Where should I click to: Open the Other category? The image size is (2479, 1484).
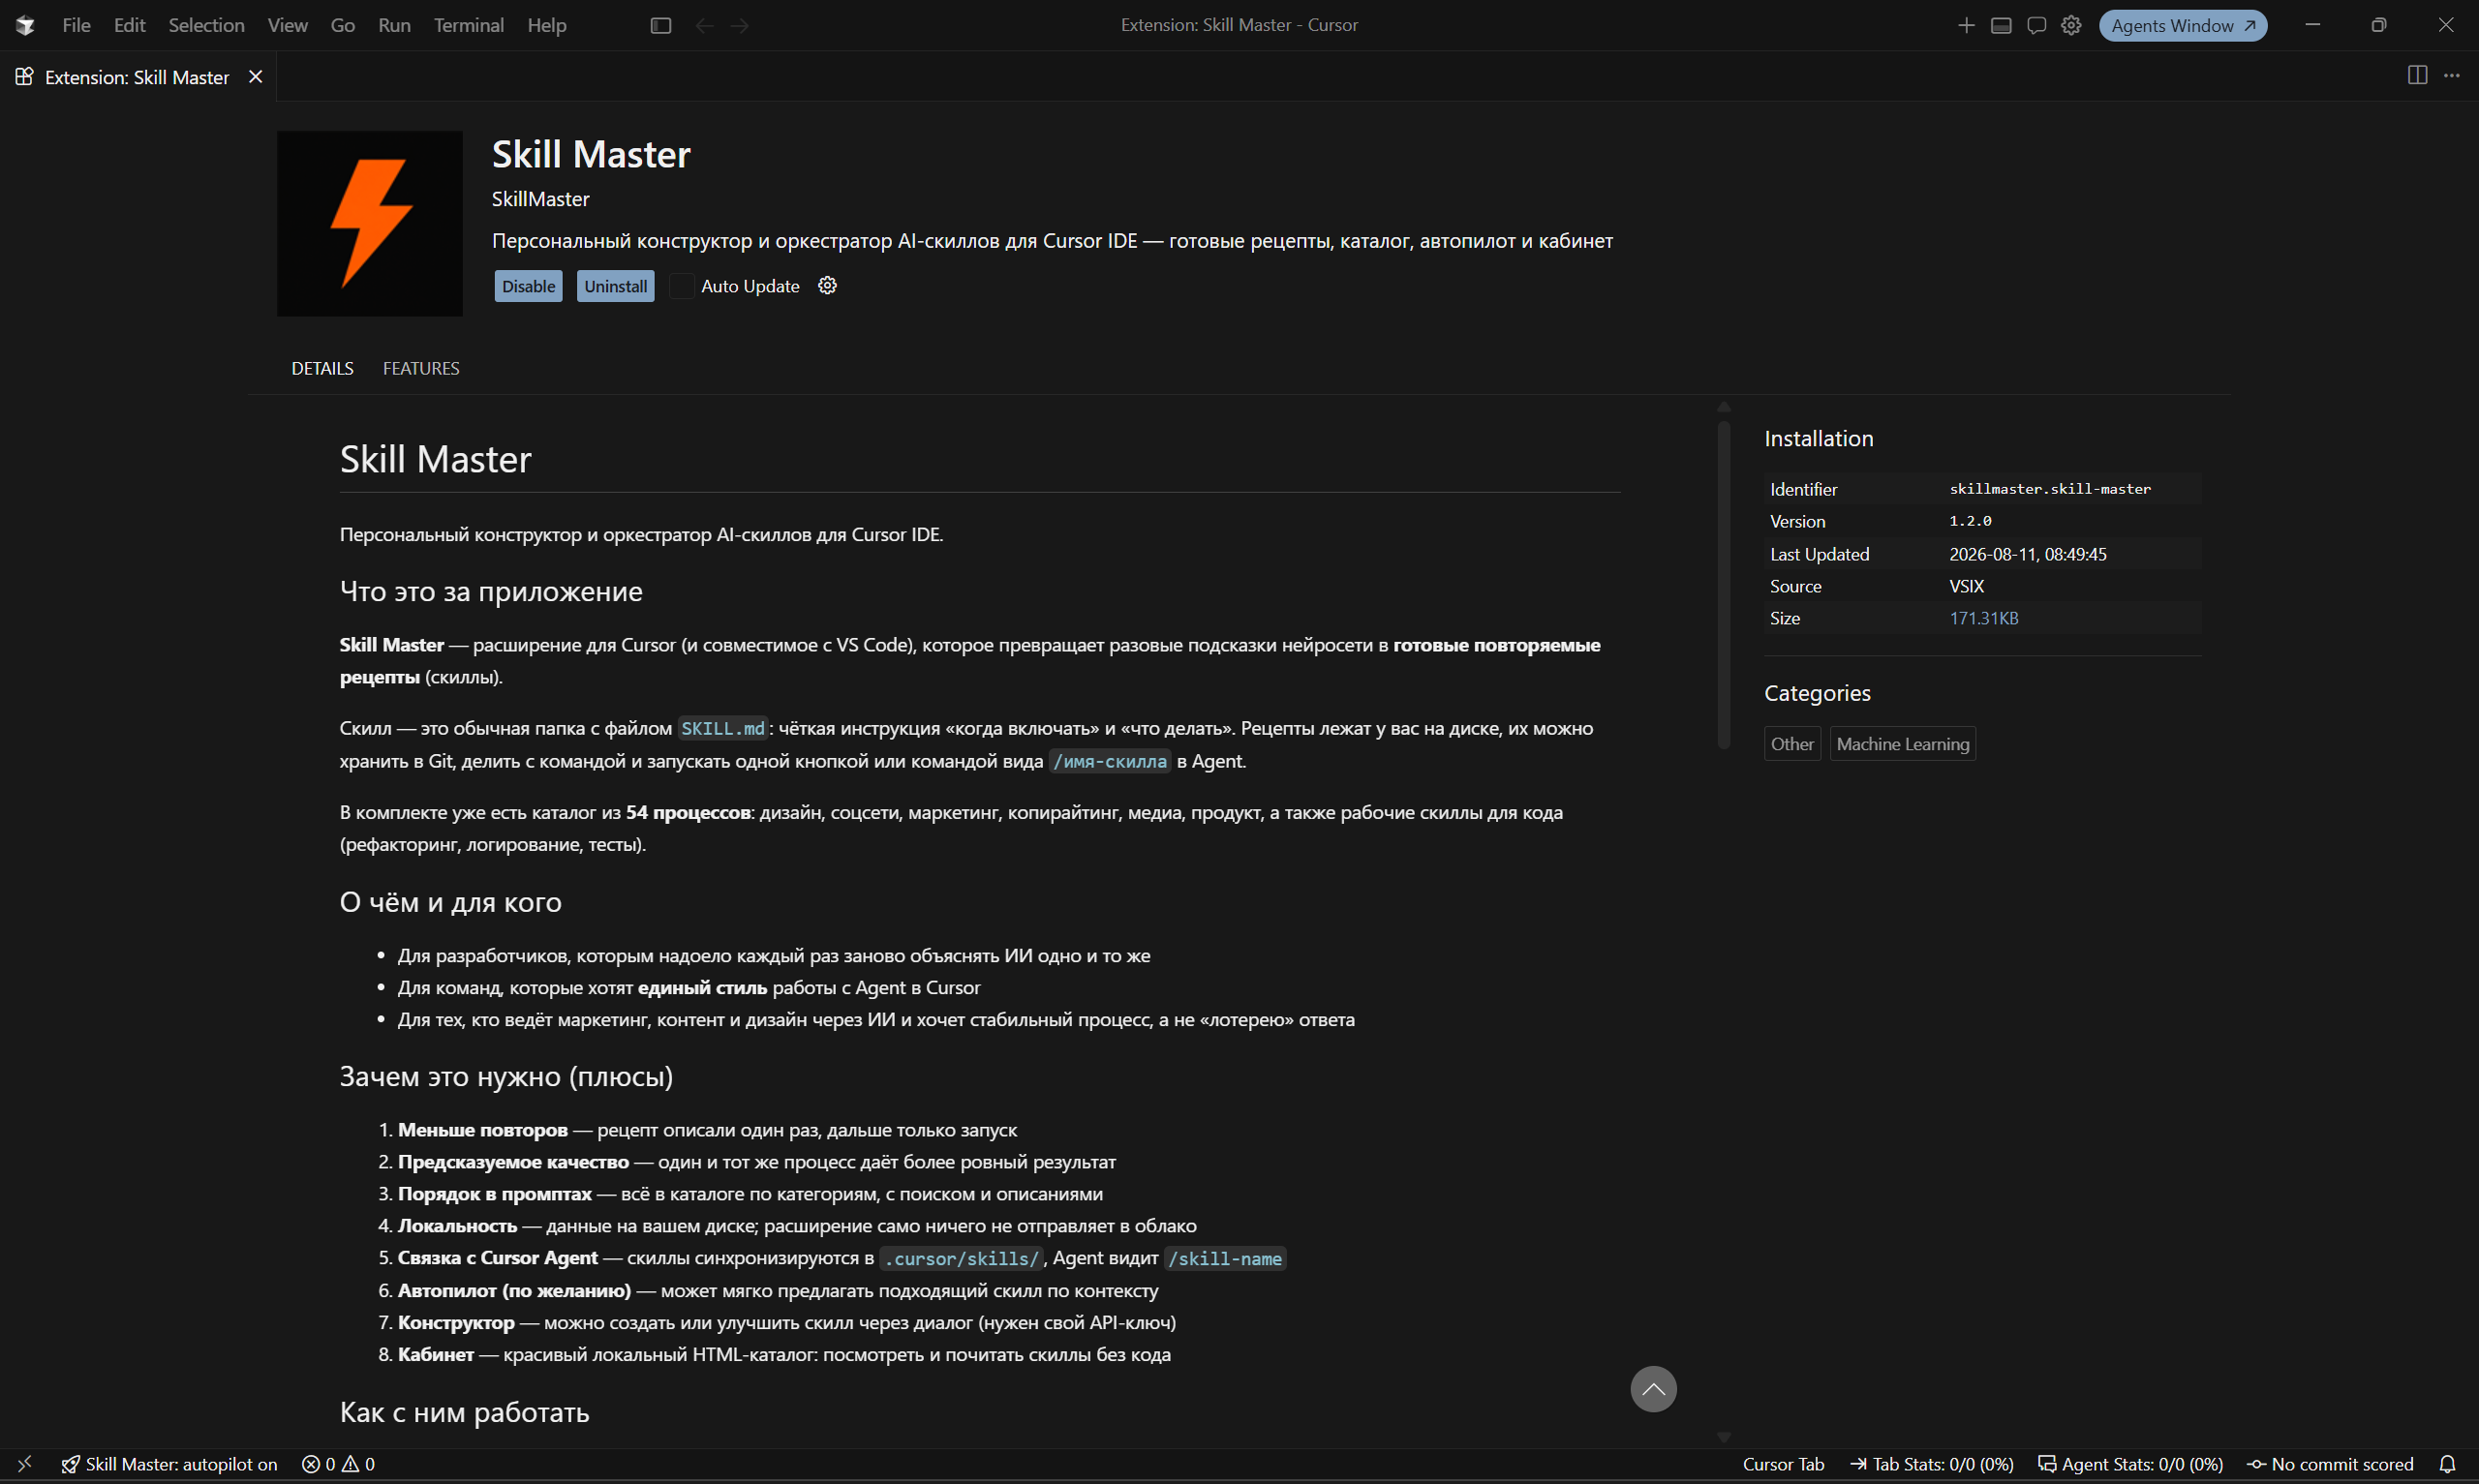click(1792, 744)
